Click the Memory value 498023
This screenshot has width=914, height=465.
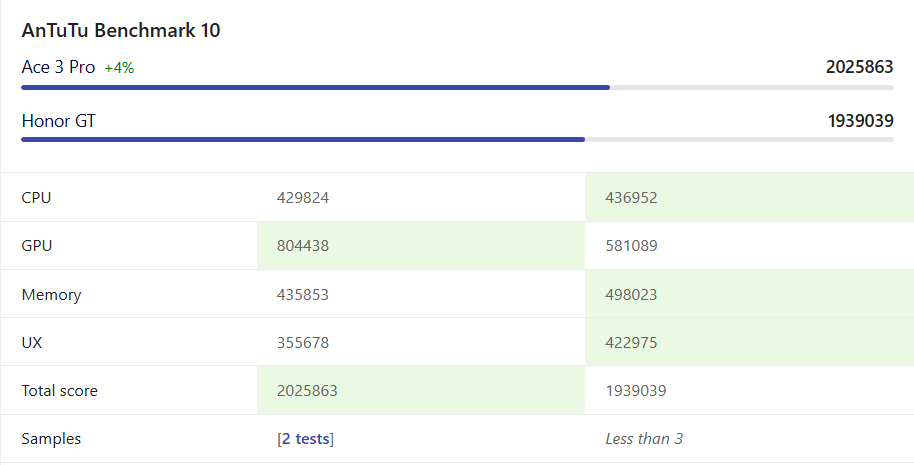click(x=631, y=294)
